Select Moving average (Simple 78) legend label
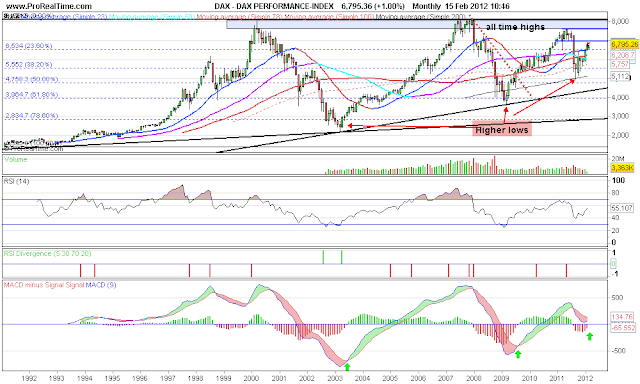 click(x=240, y=16)
